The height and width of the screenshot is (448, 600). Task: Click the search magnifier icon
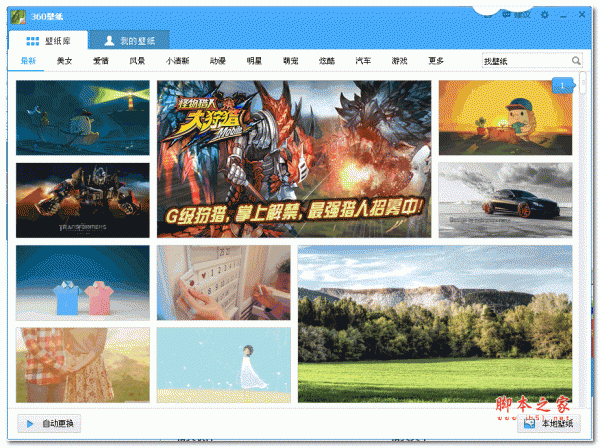tap(576, 61)
